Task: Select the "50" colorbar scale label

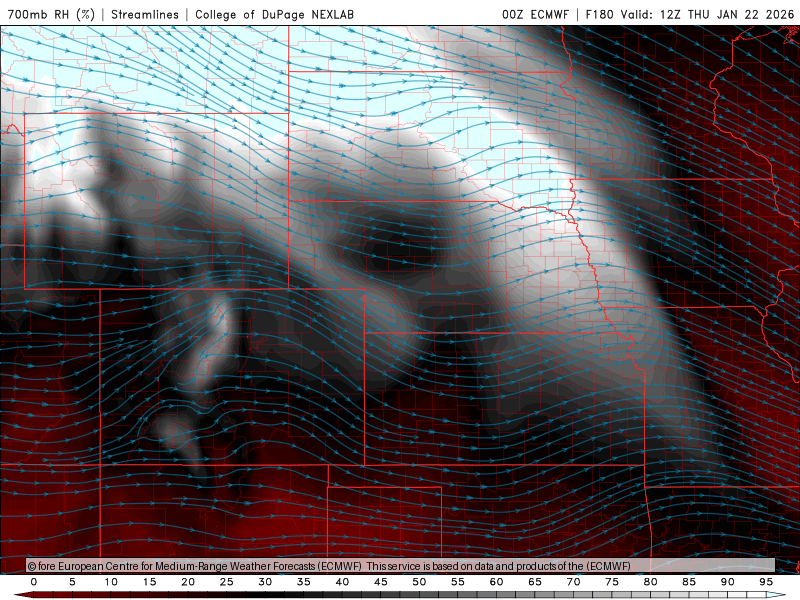Action: [419, 582]
